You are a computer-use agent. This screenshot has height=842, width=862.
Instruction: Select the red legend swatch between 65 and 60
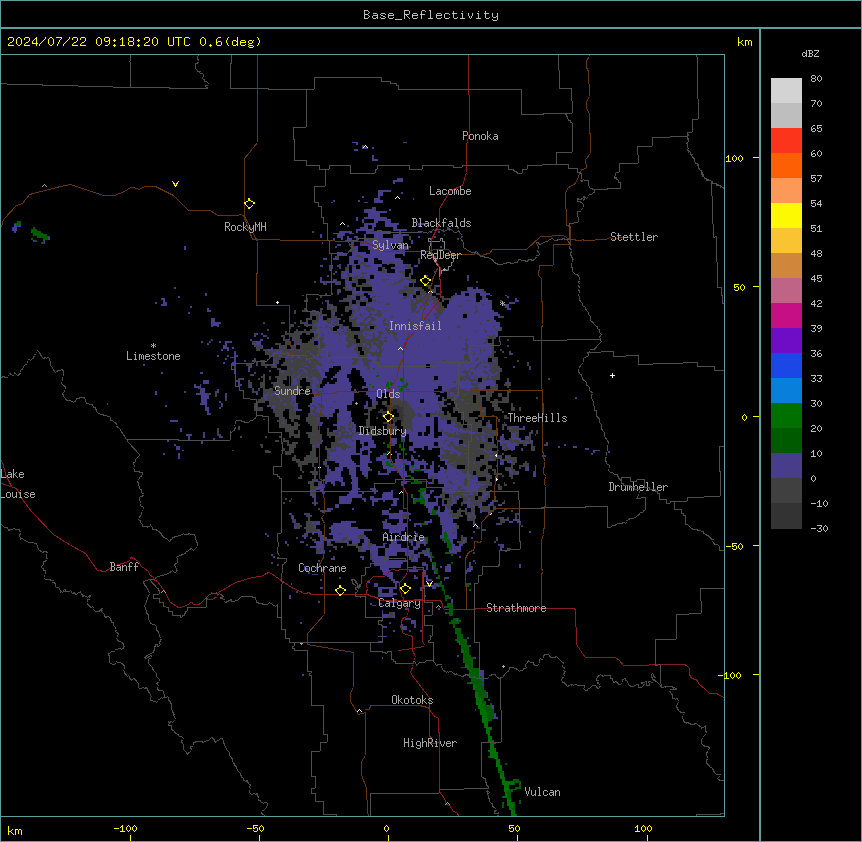[786, 141]
